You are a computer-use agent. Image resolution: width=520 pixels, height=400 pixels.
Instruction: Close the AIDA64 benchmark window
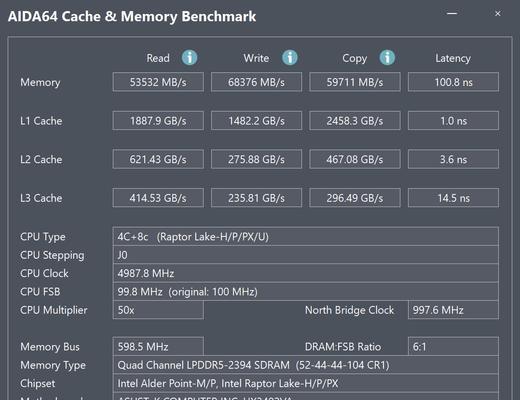498,14
